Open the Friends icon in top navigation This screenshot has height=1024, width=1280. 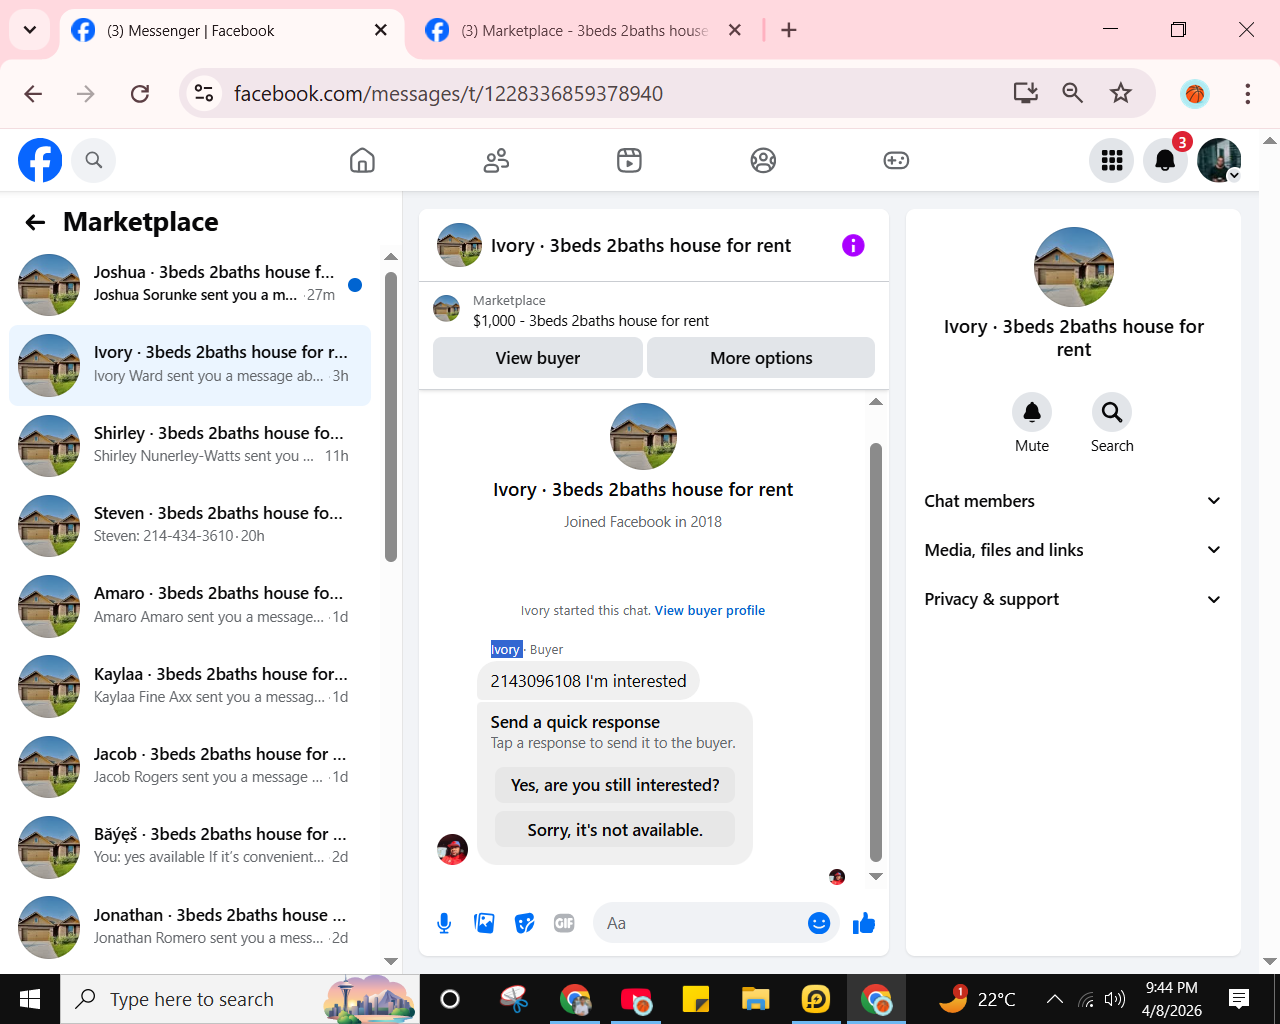tap(496, 160)
